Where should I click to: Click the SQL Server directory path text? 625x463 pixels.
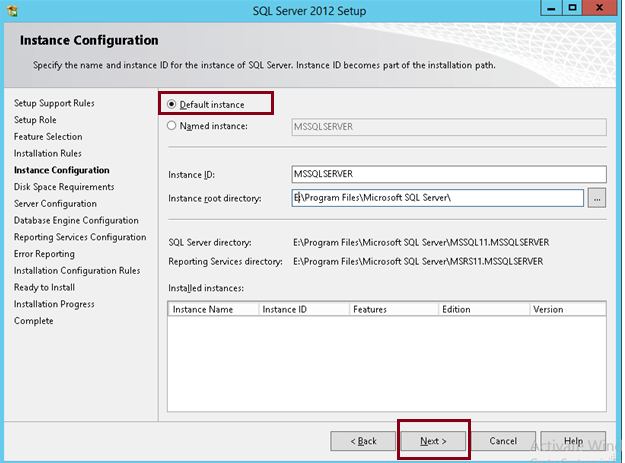421,242
